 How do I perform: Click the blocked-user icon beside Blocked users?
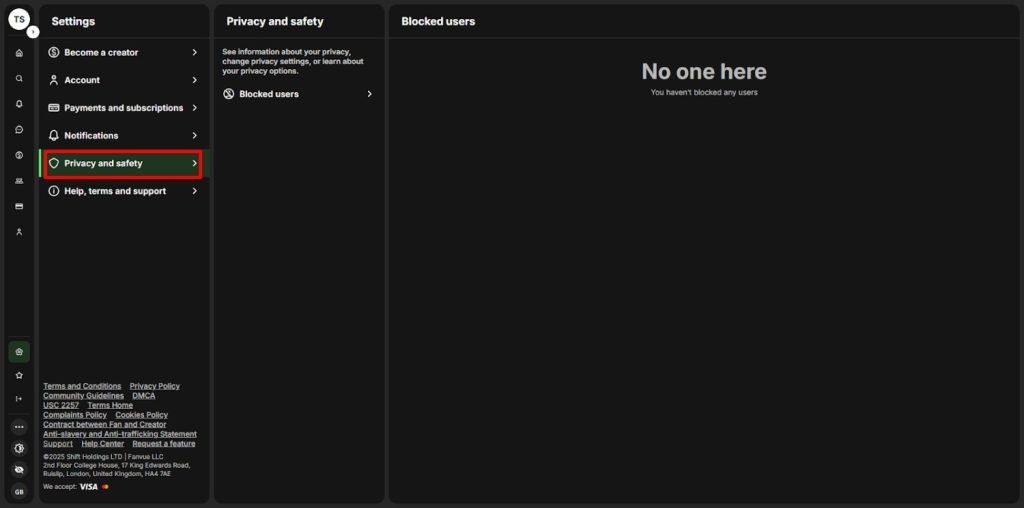click(x=229, y=94)
